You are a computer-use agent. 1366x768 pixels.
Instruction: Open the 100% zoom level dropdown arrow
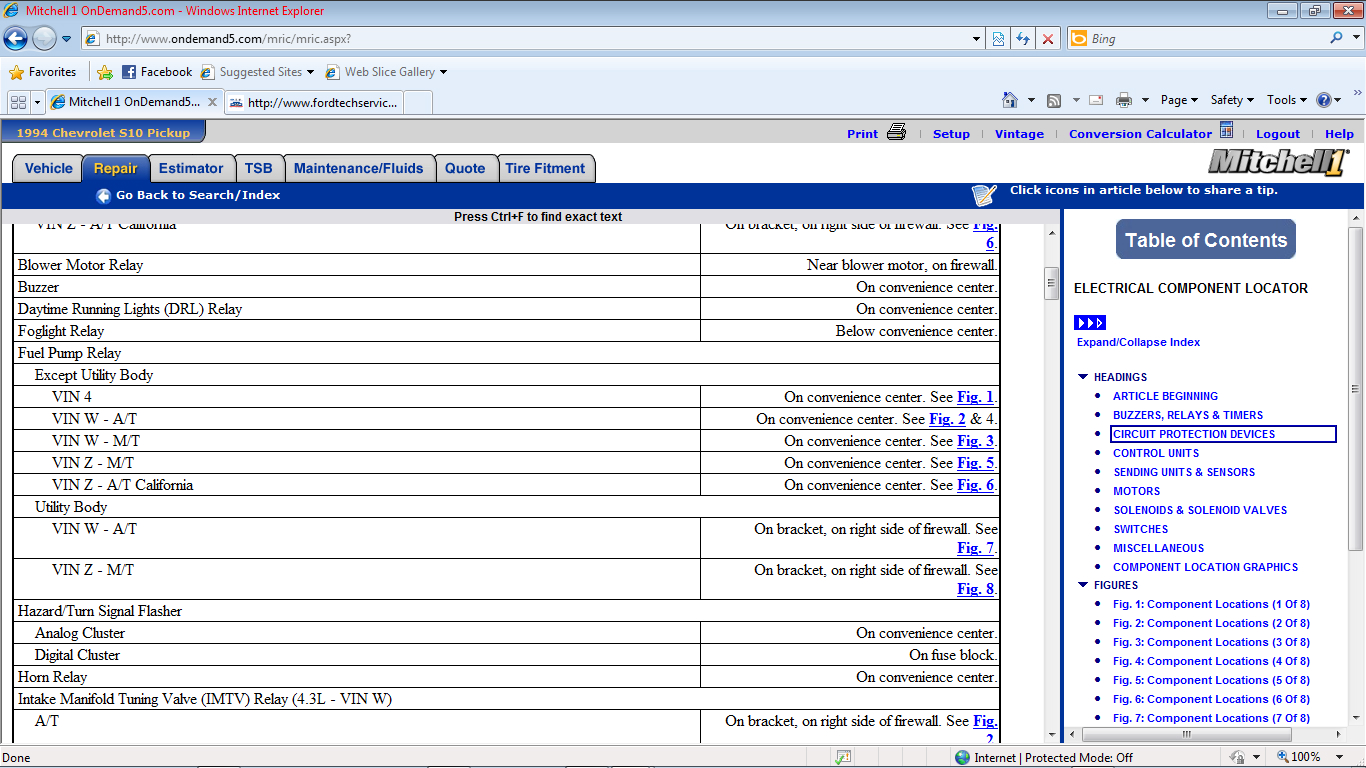tap(1341, 757)
